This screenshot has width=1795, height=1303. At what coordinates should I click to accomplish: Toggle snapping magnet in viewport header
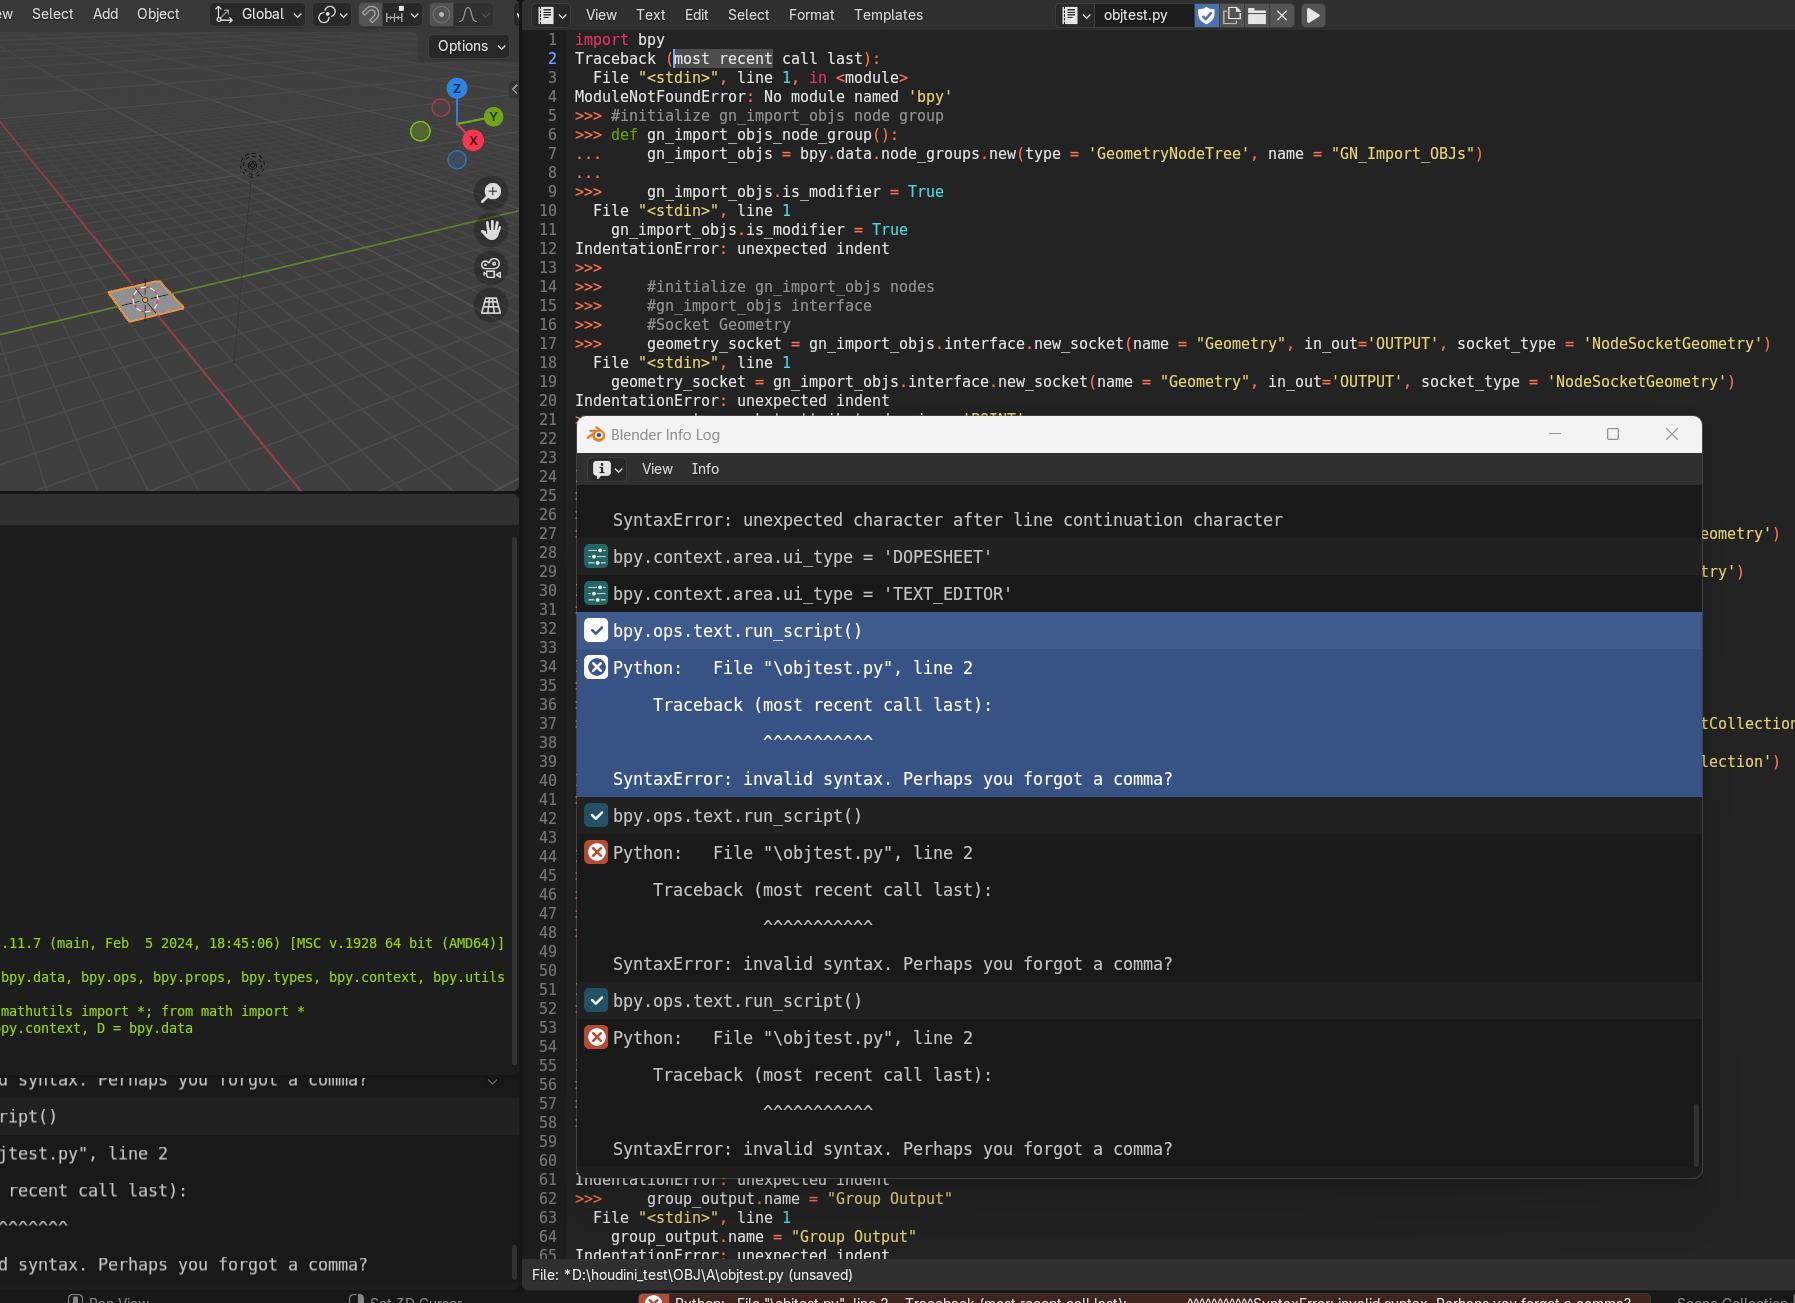[x=370, y=14]
